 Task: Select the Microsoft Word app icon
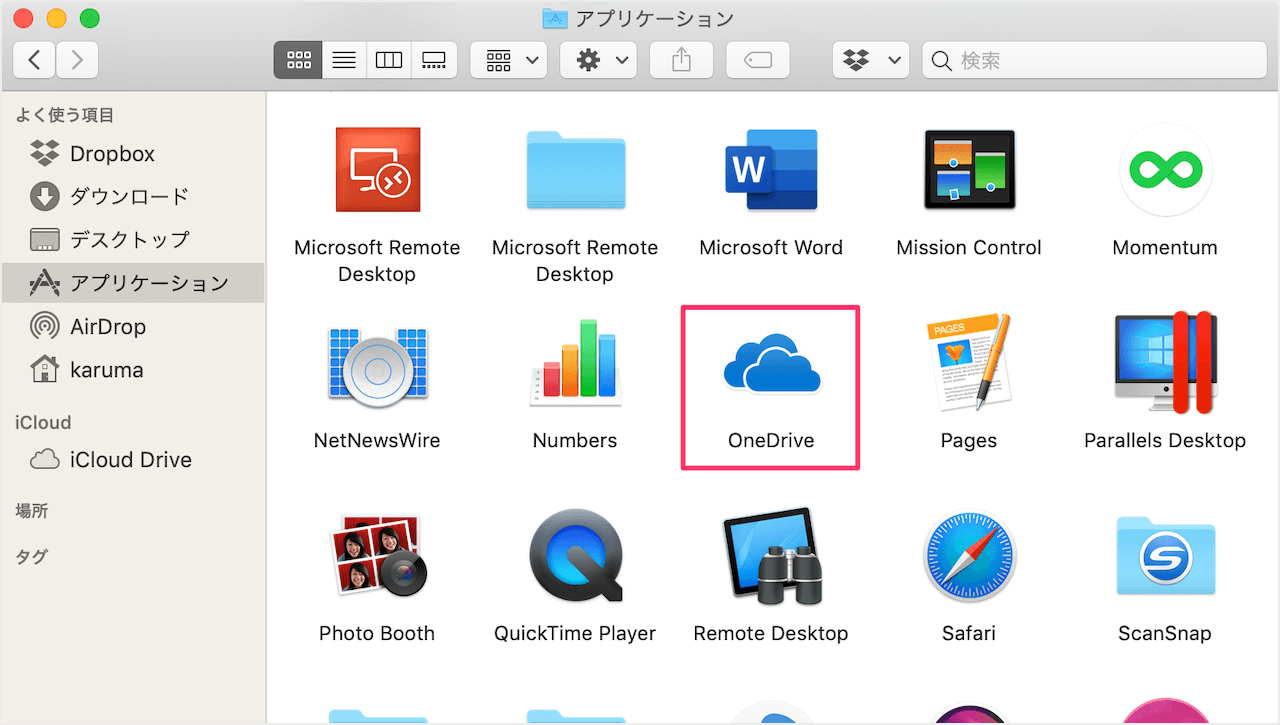(771, 170)
